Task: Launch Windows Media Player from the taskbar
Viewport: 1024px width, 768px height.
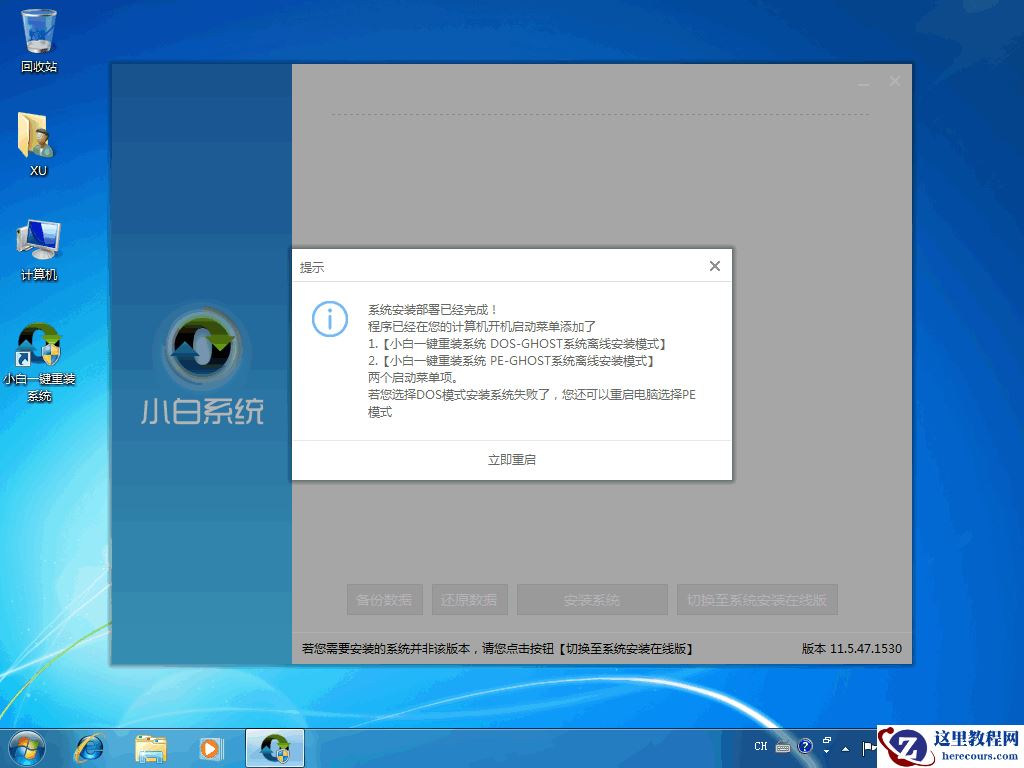Action: [x=211, y=747]
